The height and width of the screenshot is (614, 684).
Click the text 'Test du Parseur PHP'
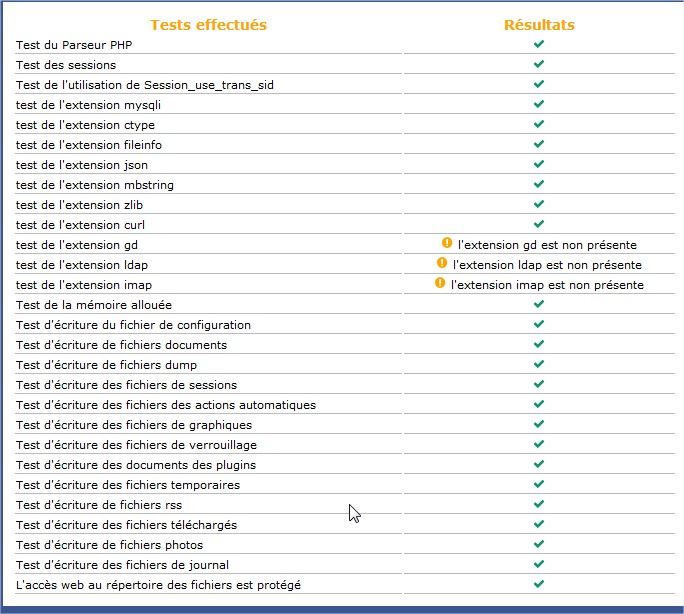(x=74, y=45)
